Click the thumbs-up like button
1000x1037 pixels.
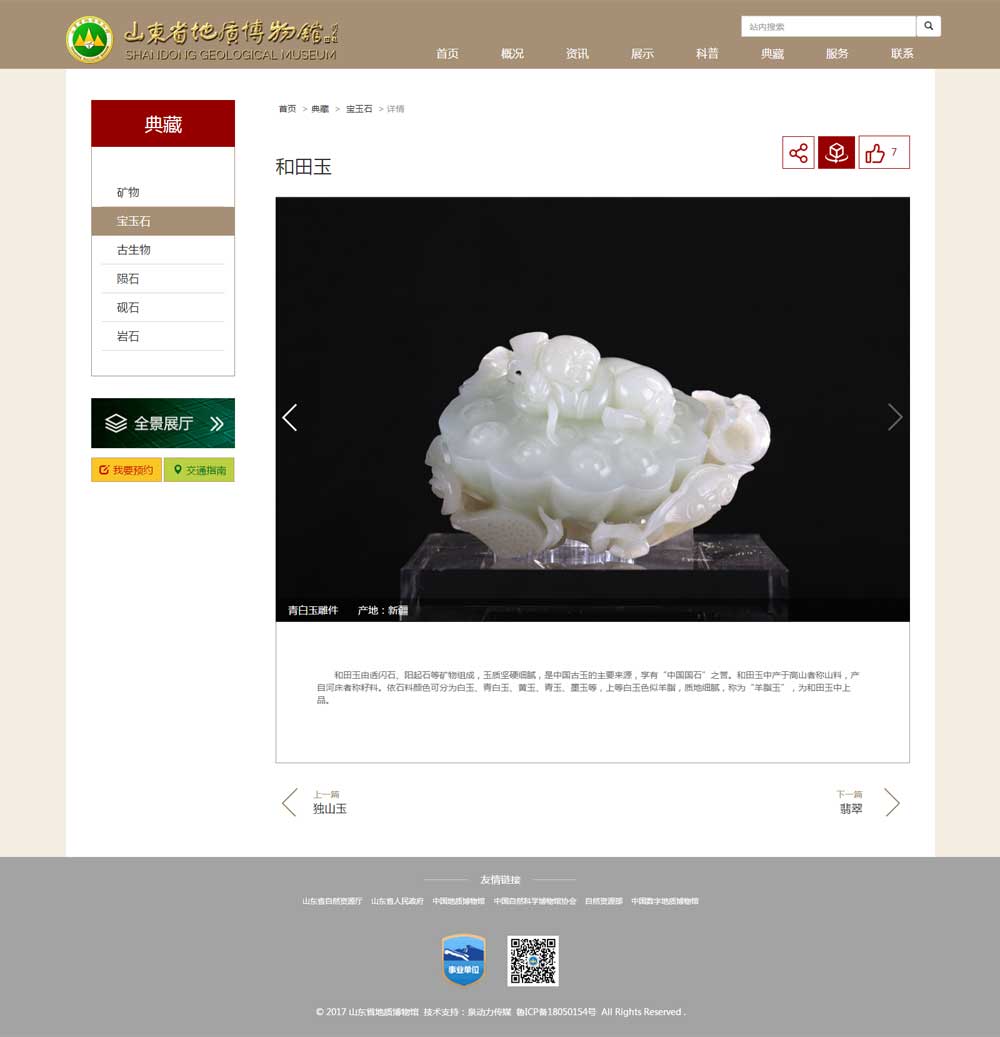884,153
